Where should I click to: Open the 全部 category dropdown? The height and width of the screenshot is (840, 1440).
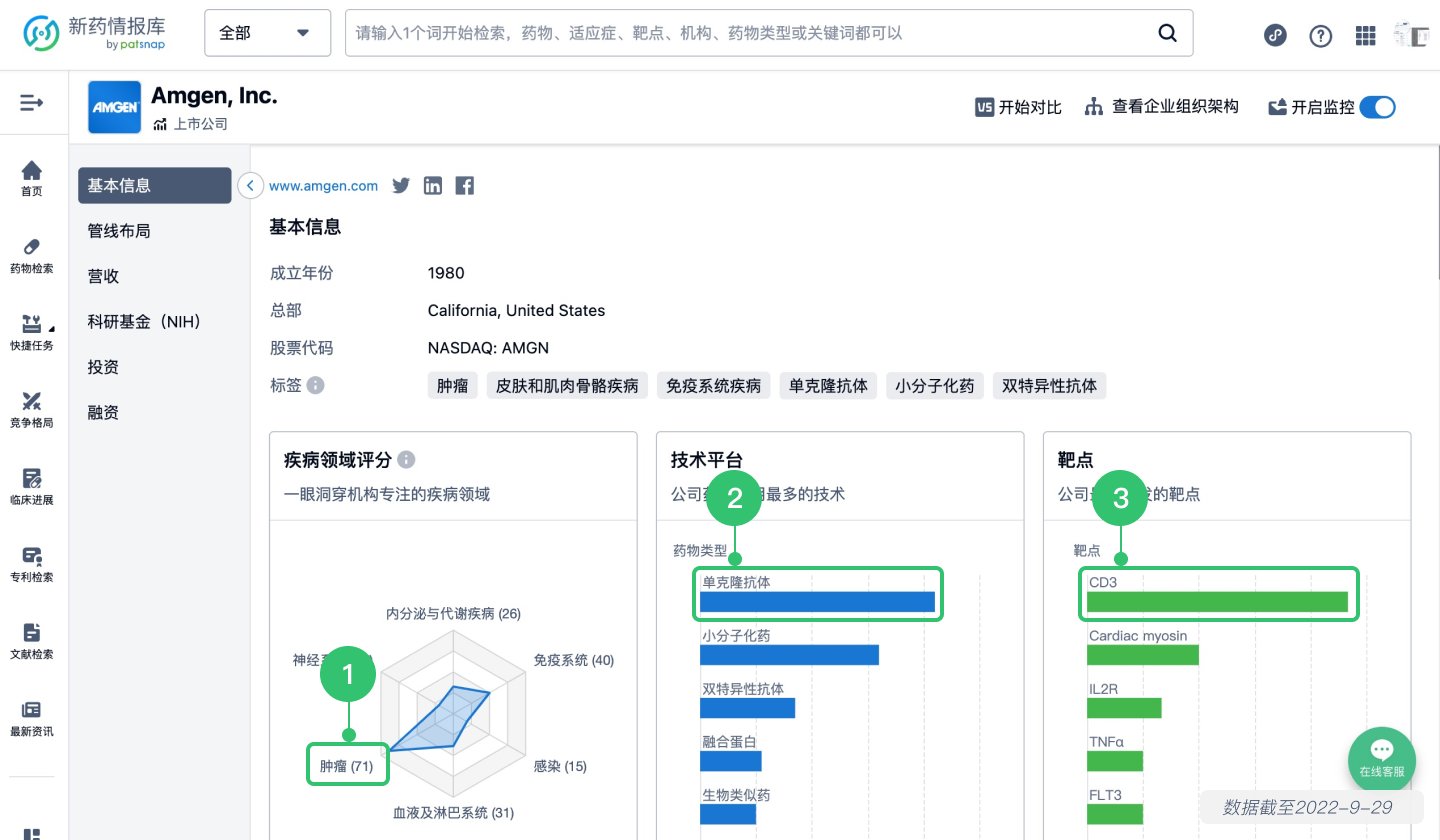click(267, 33)
